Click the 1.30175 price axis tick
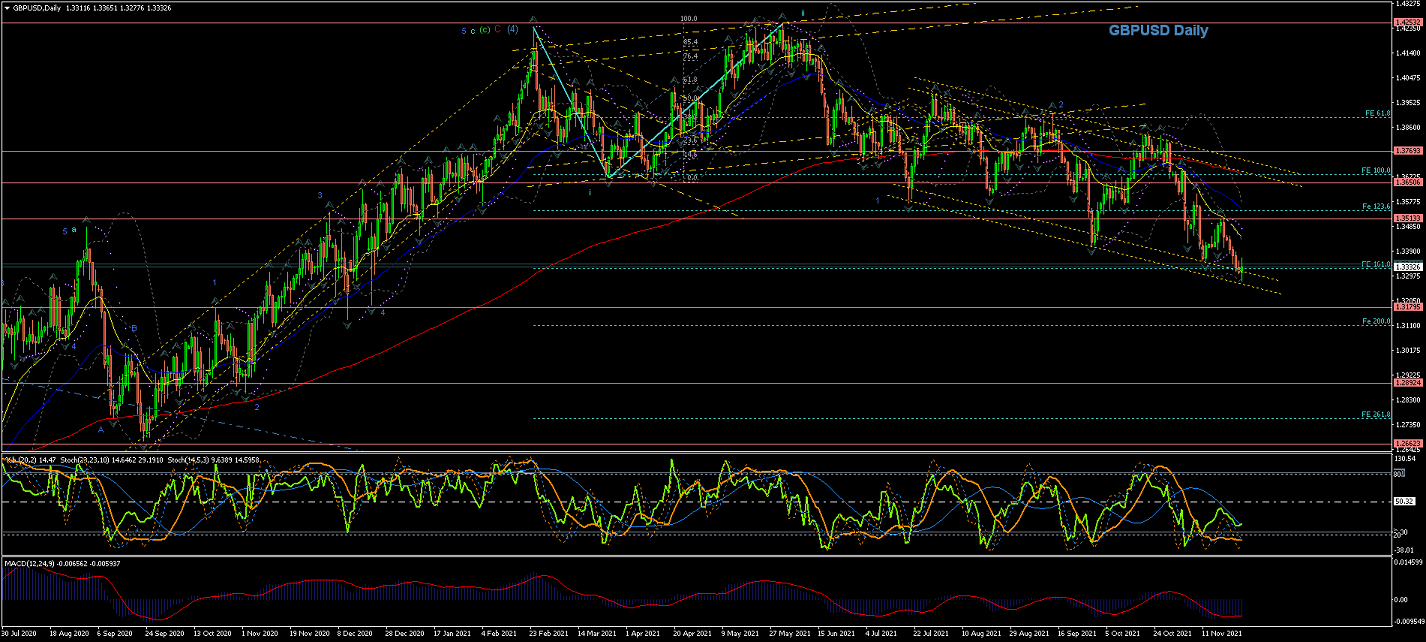1426x642 pixels. (x=1407, y=351)
